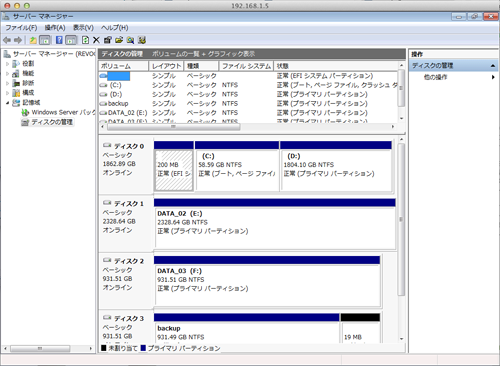This screenshot has width=500, height=366.
Task: Click the 構成 node icon in tree
Action: [x=16, y=93]
